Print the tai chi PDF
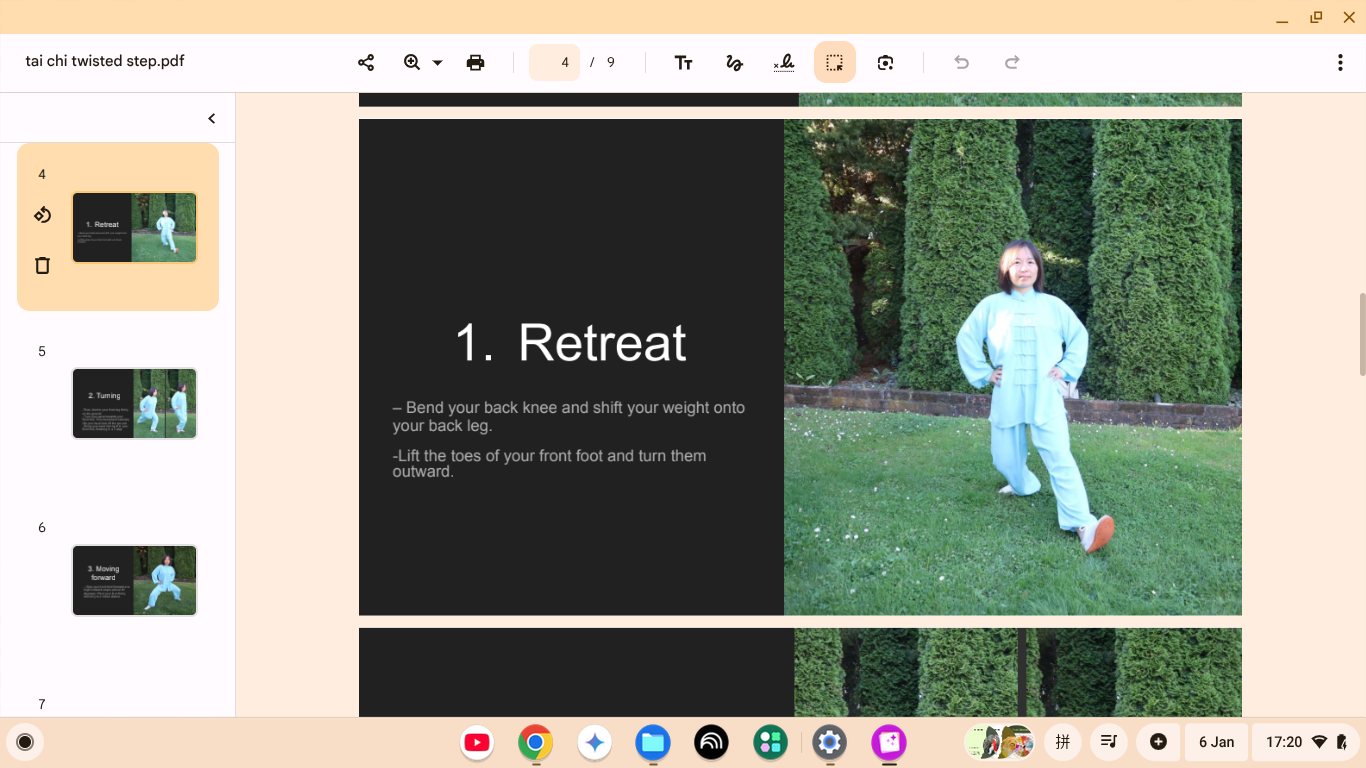 click(475, 61)
